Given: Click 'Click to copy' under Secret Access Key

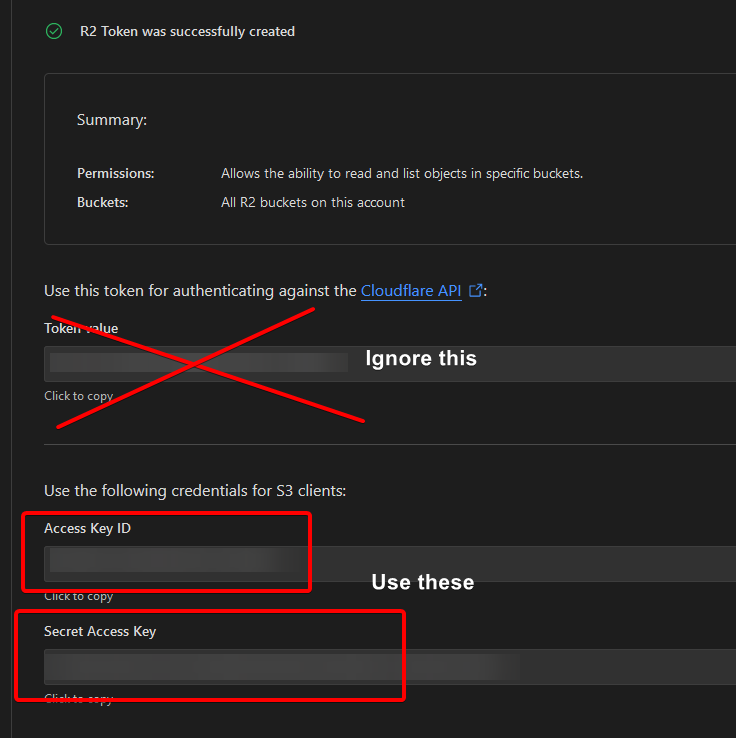Looking at the screenshot, I should 78,699.
